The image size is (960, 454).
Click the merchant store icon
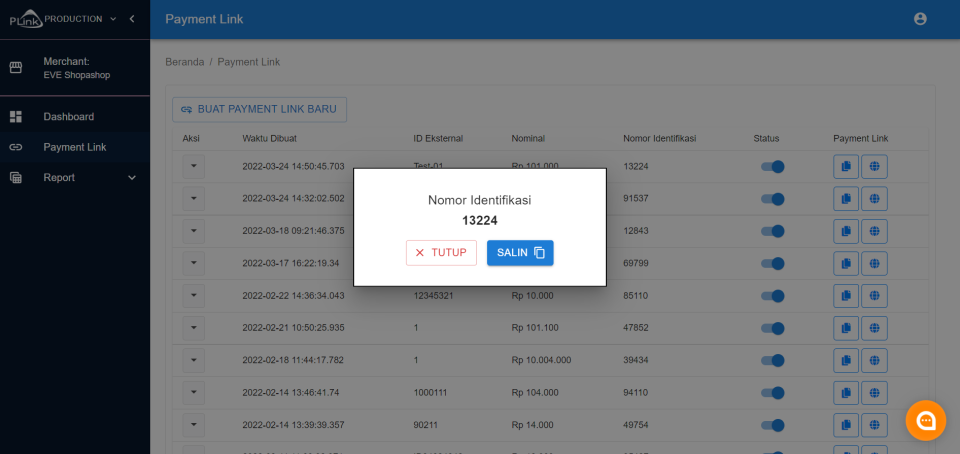[x=16, y=67]
